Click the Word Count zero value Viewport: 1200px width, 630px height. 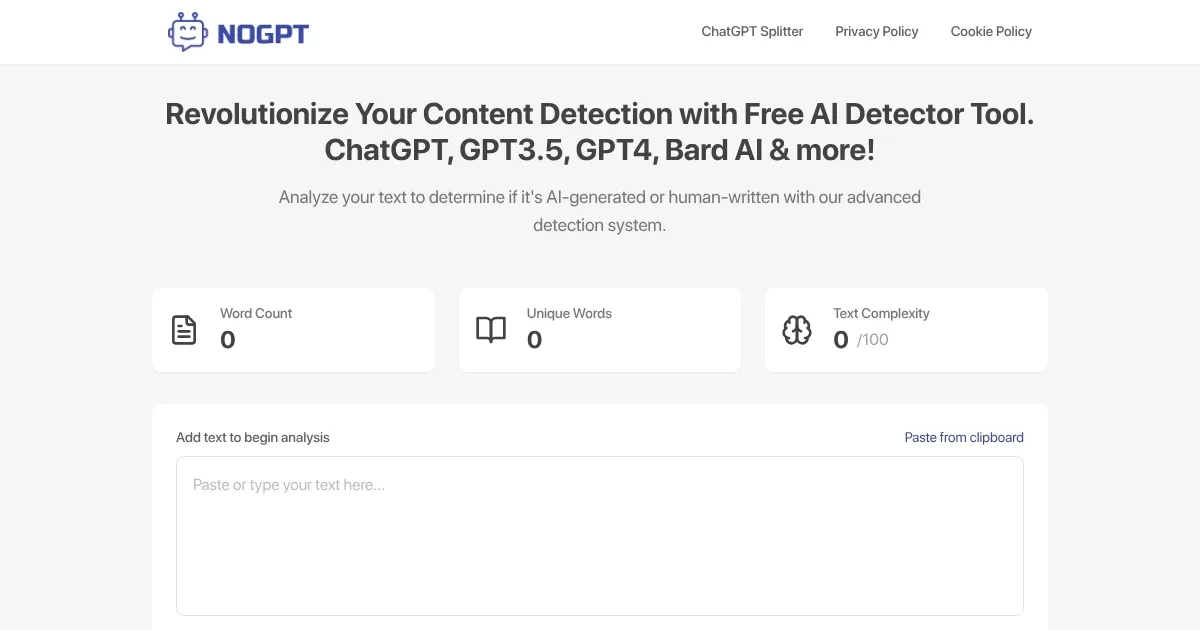point(226,340)
